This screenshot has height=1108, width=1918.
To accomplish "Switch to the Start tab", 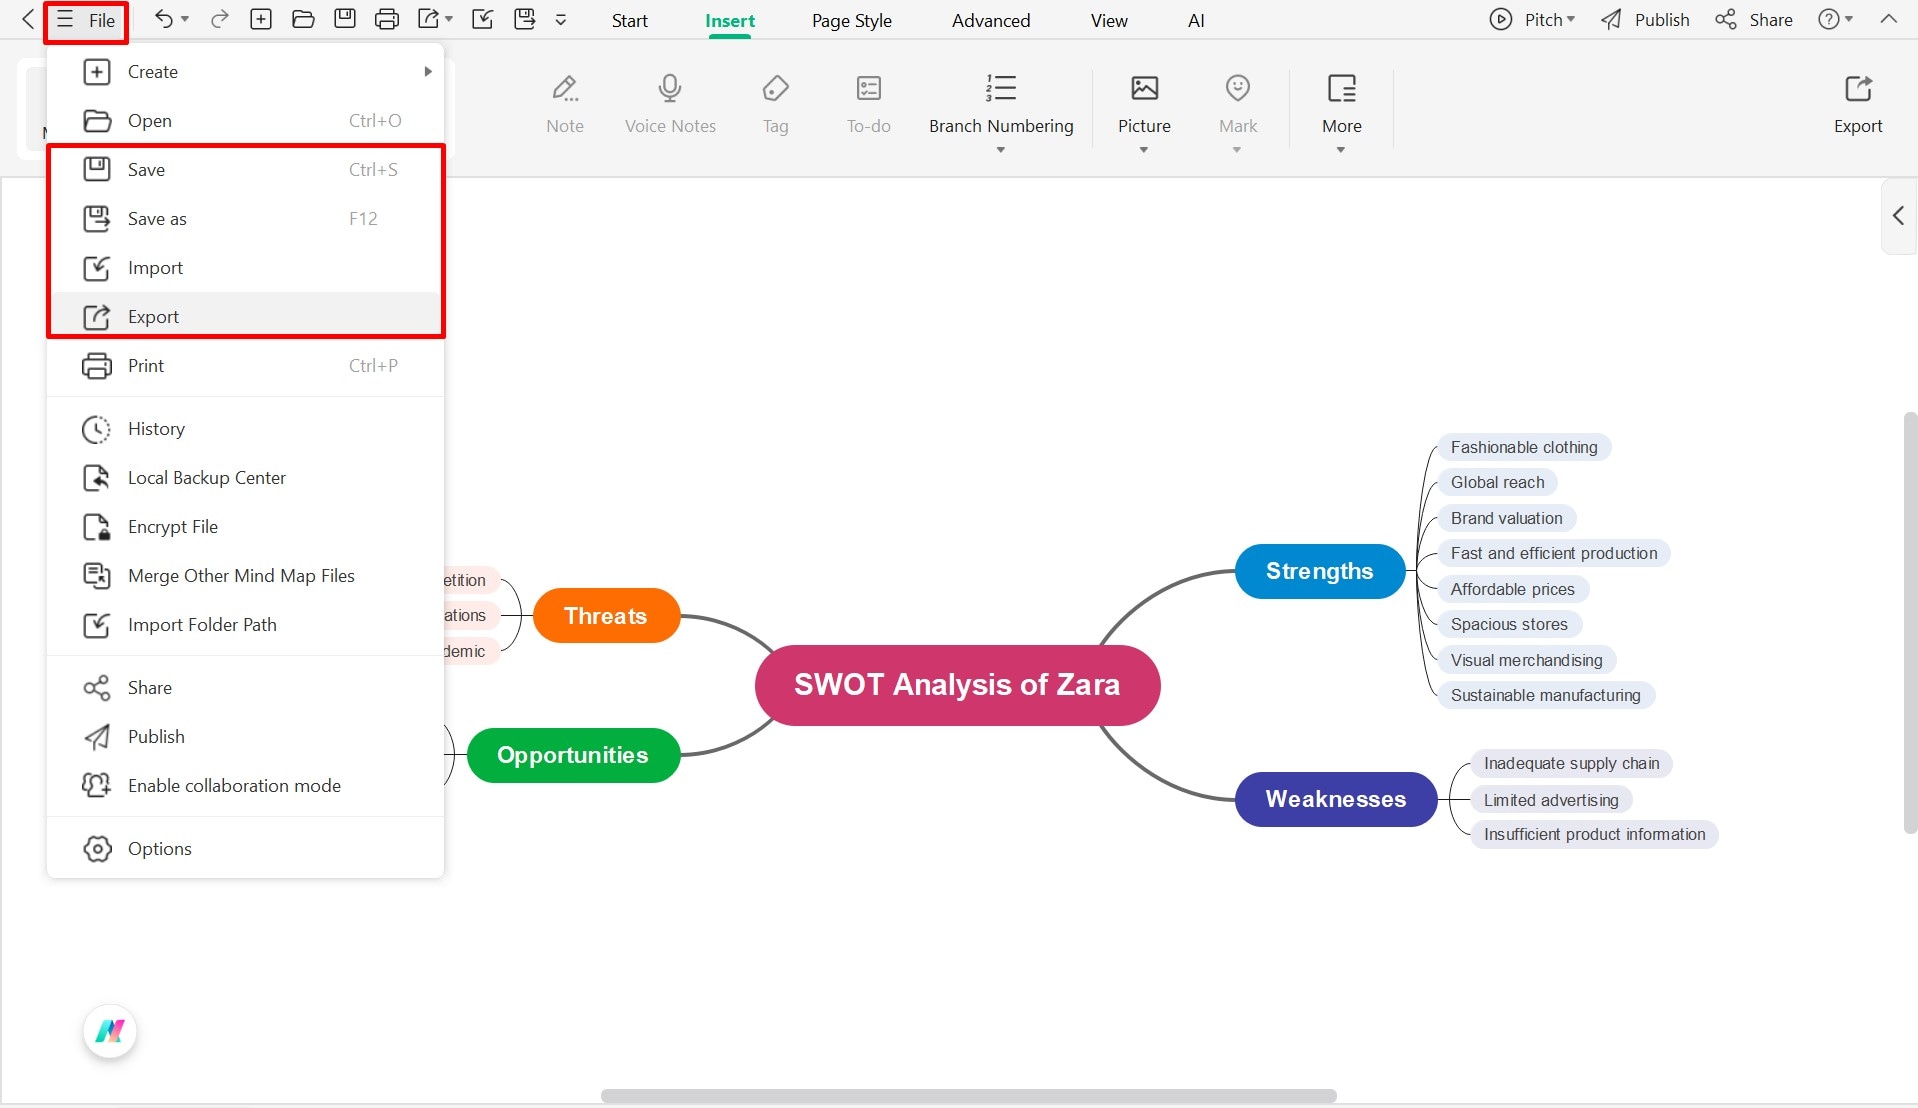I will click(630, 20).
